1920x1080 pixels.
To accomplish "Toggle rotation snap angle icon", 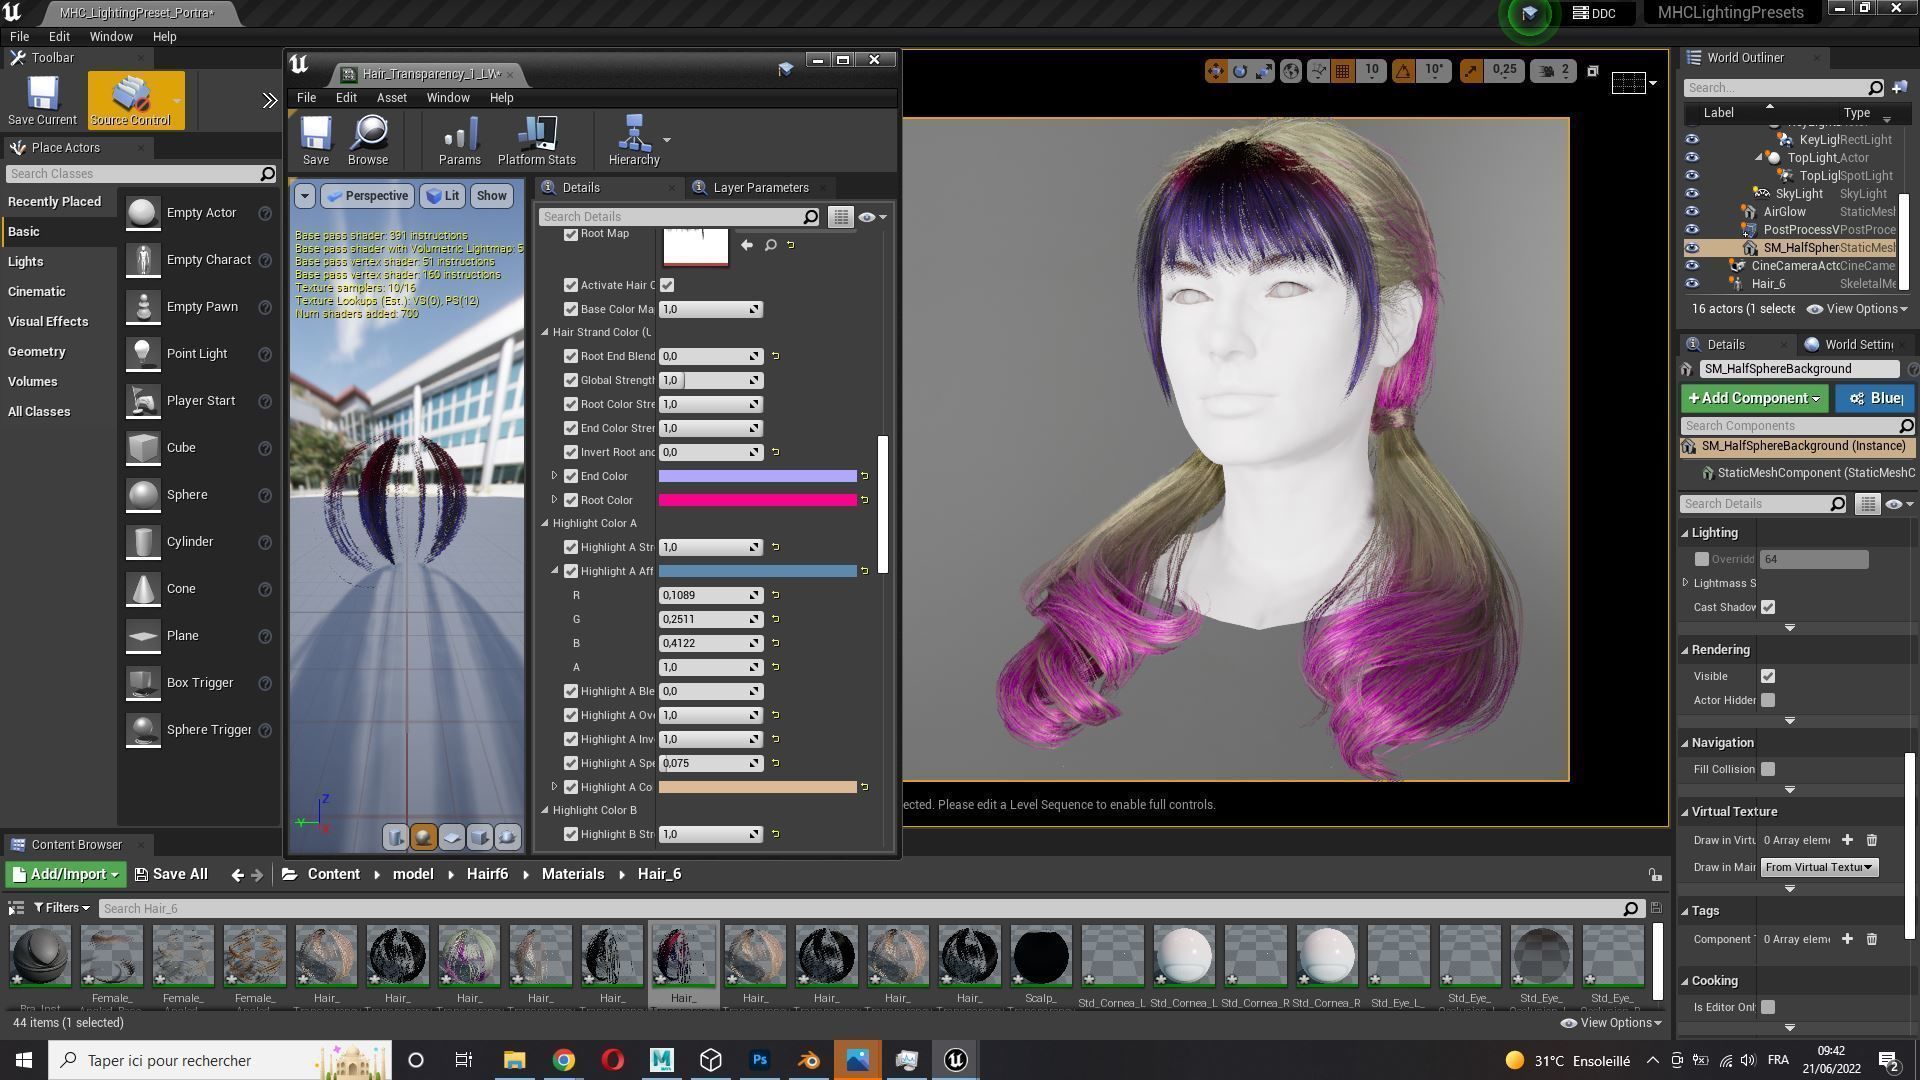I will 1404,71.
